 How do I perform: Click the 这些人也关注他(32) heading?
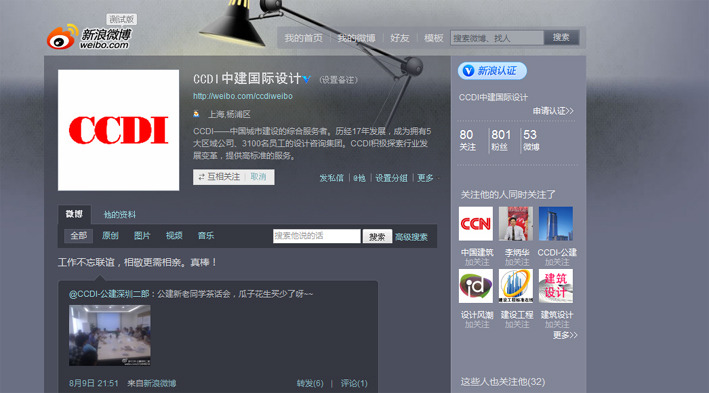point(503,382)
